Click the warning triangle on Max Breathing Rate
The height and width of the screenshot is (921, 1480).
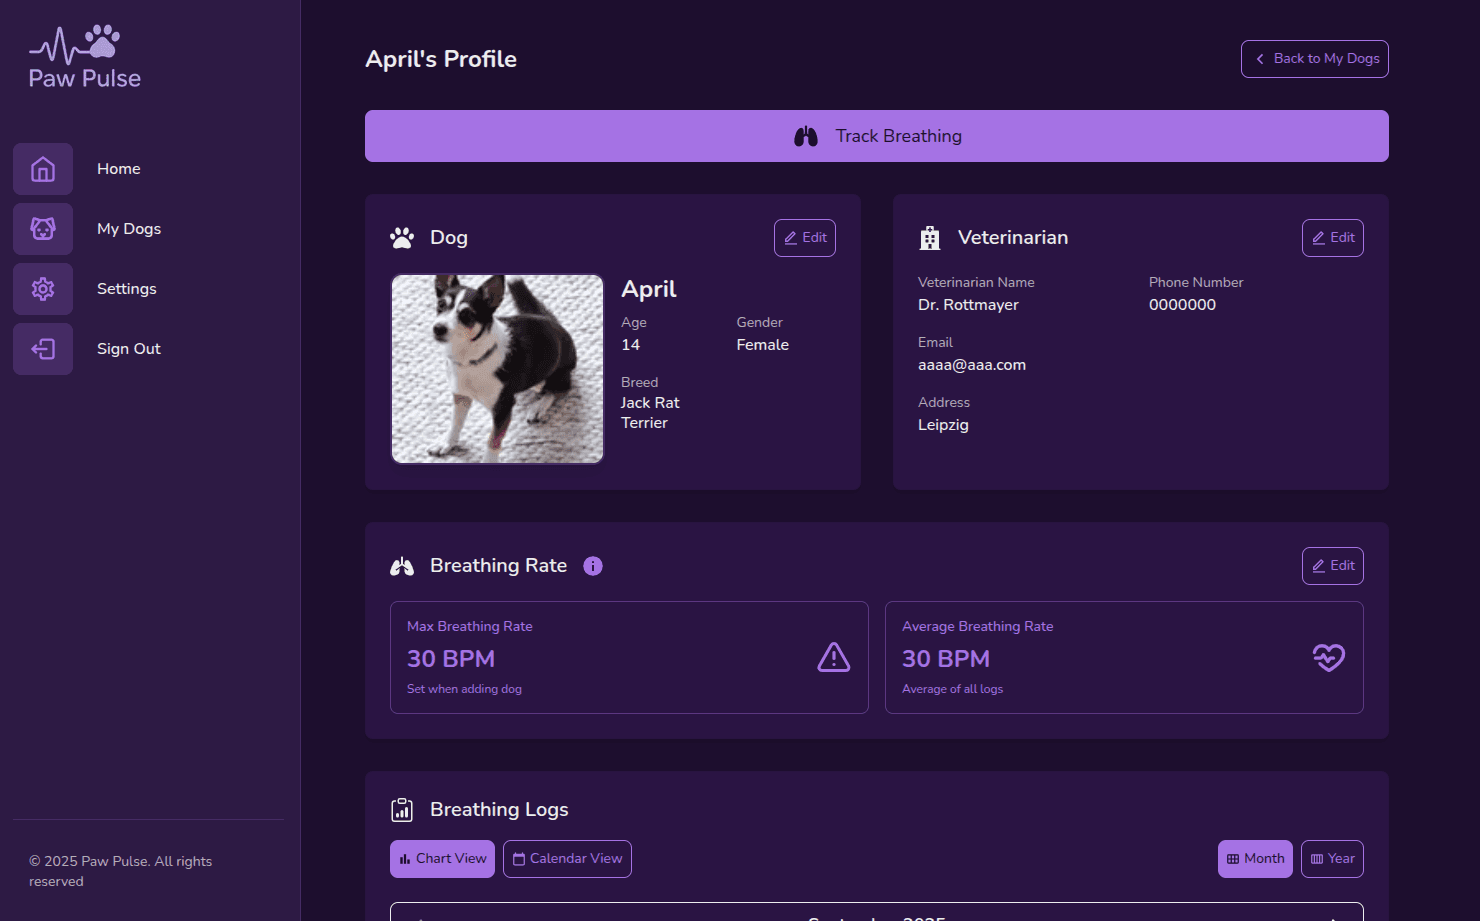point(833,657)
